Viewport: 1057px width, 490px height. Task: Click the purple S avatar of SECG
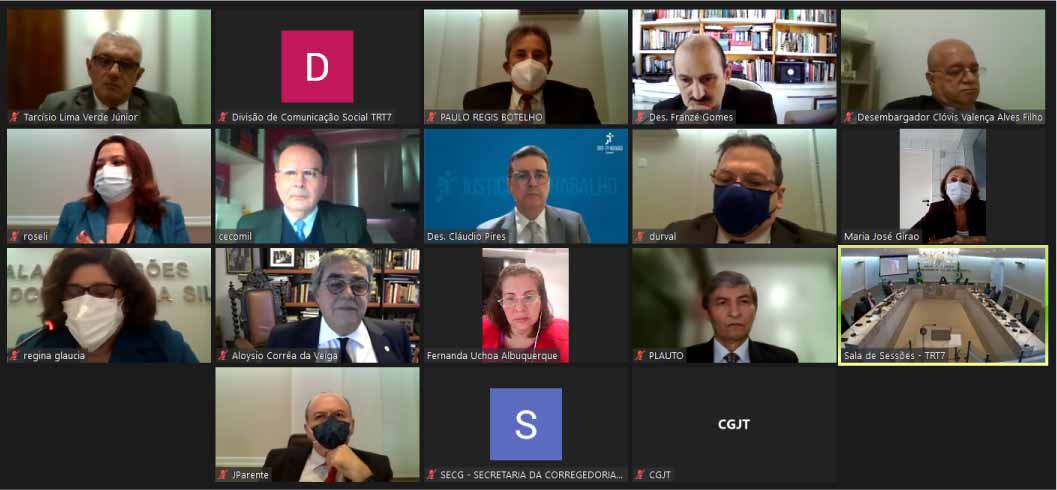pos(526,424)
